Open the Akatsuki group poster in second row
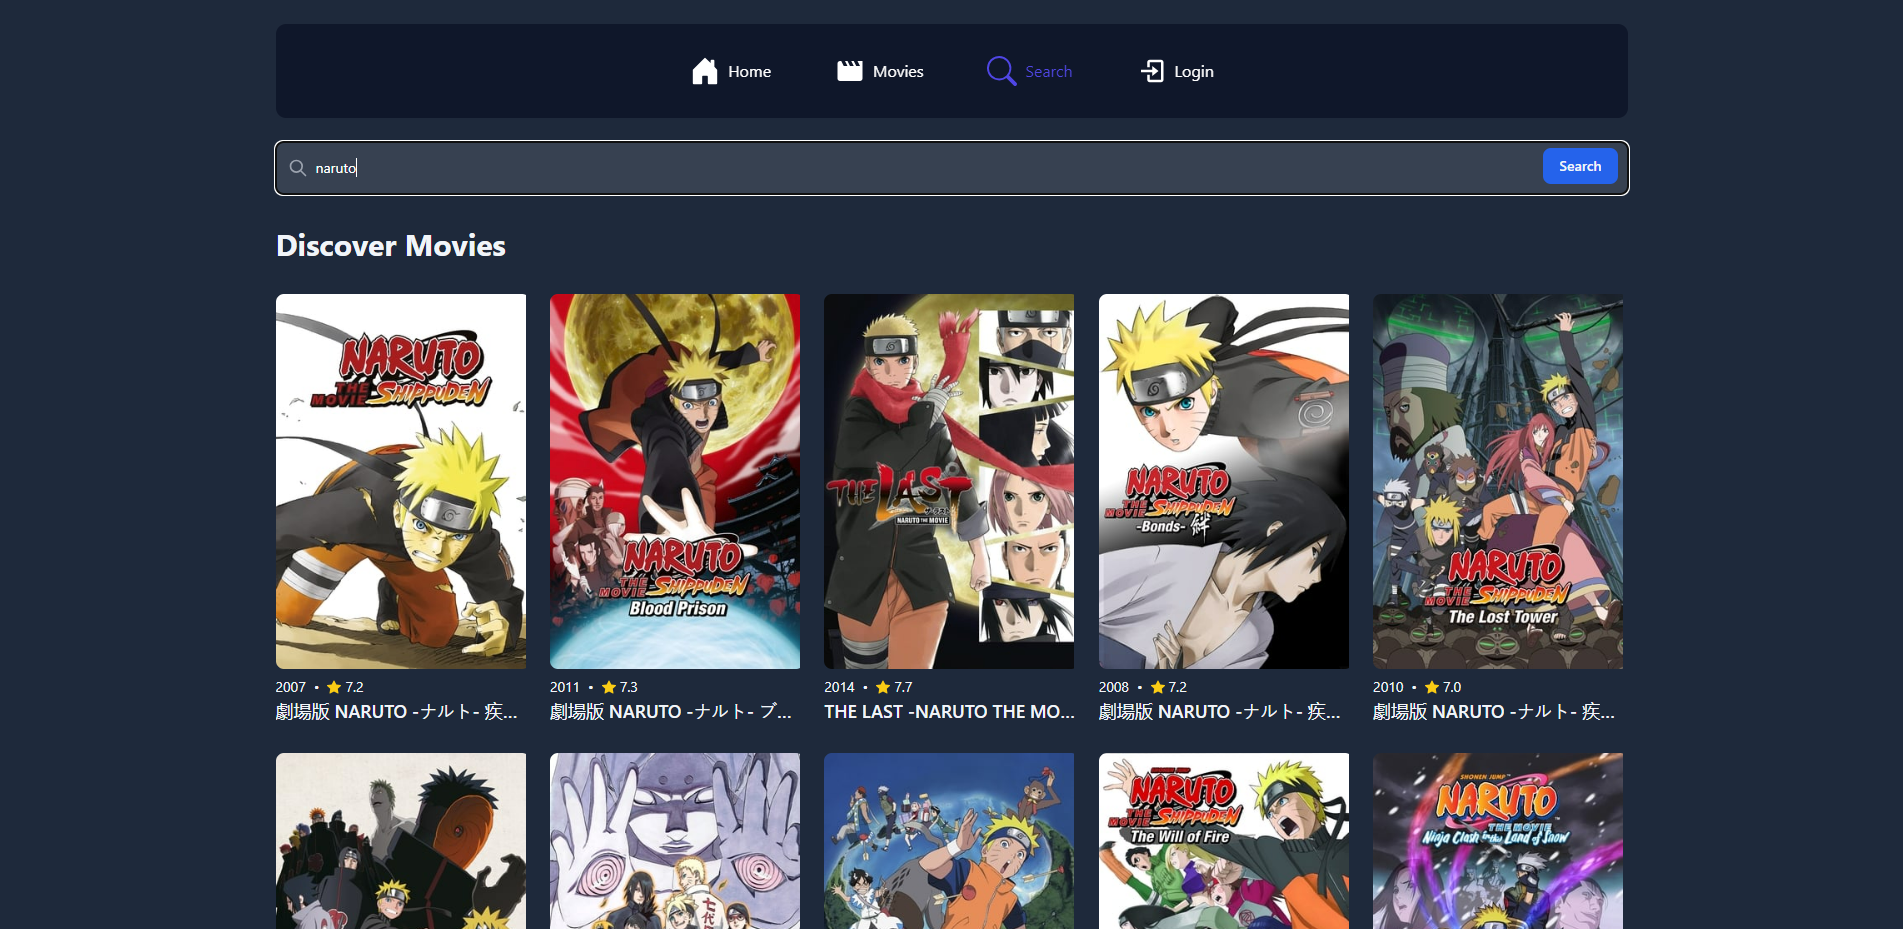This screenshot has width=1903, height=929. coord(401,841)
